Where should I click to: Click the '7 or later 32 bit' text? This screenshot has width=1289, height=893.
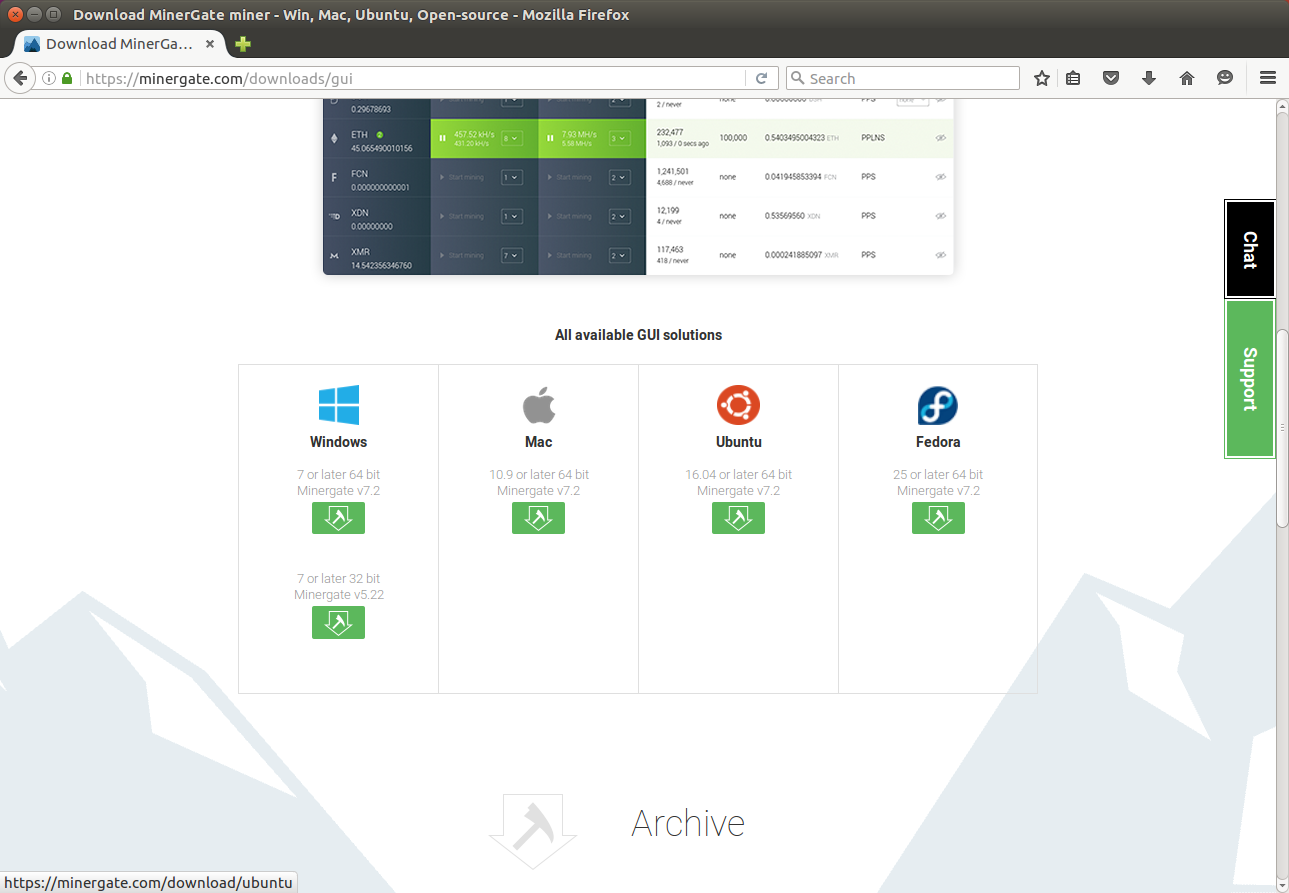(x=338, y=578)
